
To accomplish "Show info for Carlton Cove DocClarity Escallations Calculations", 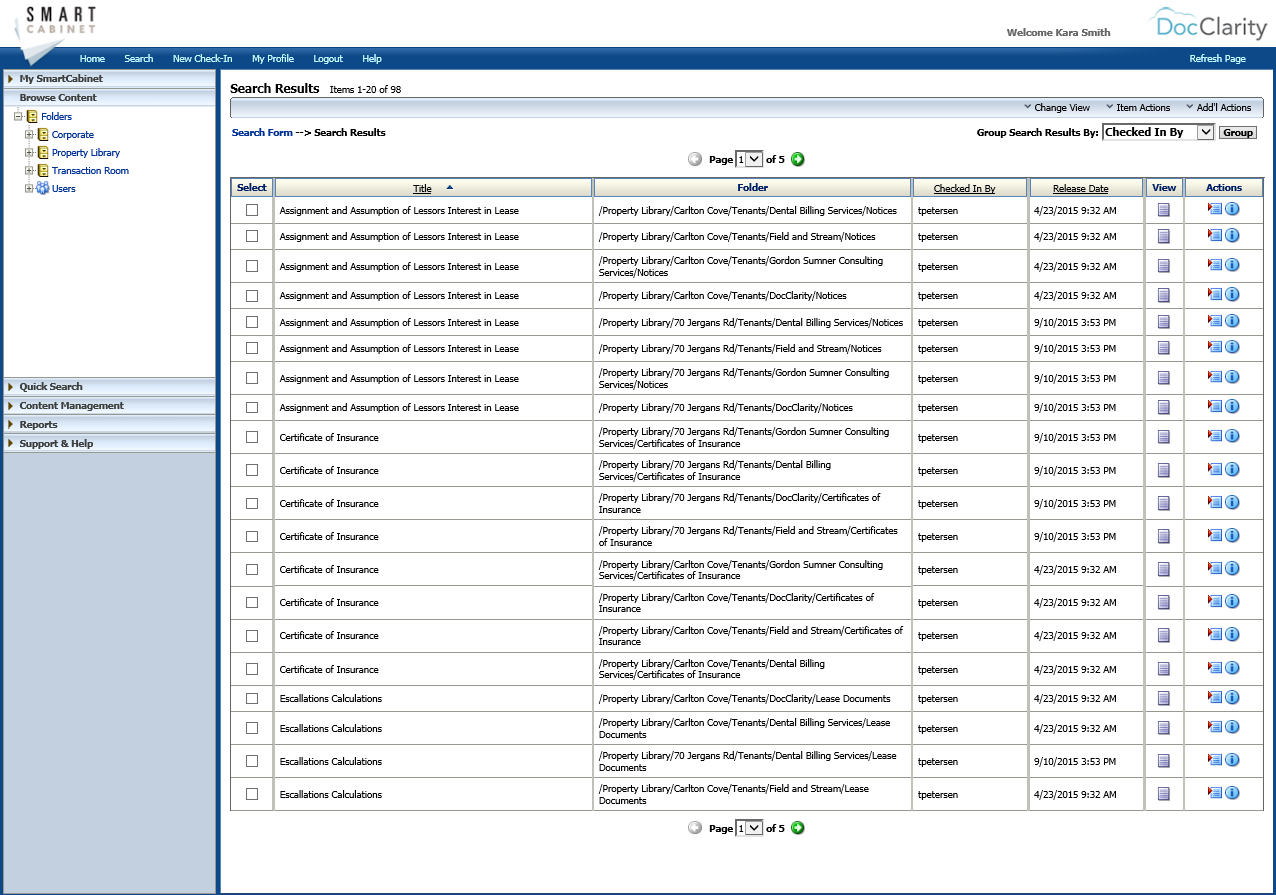I will 1232,697.
